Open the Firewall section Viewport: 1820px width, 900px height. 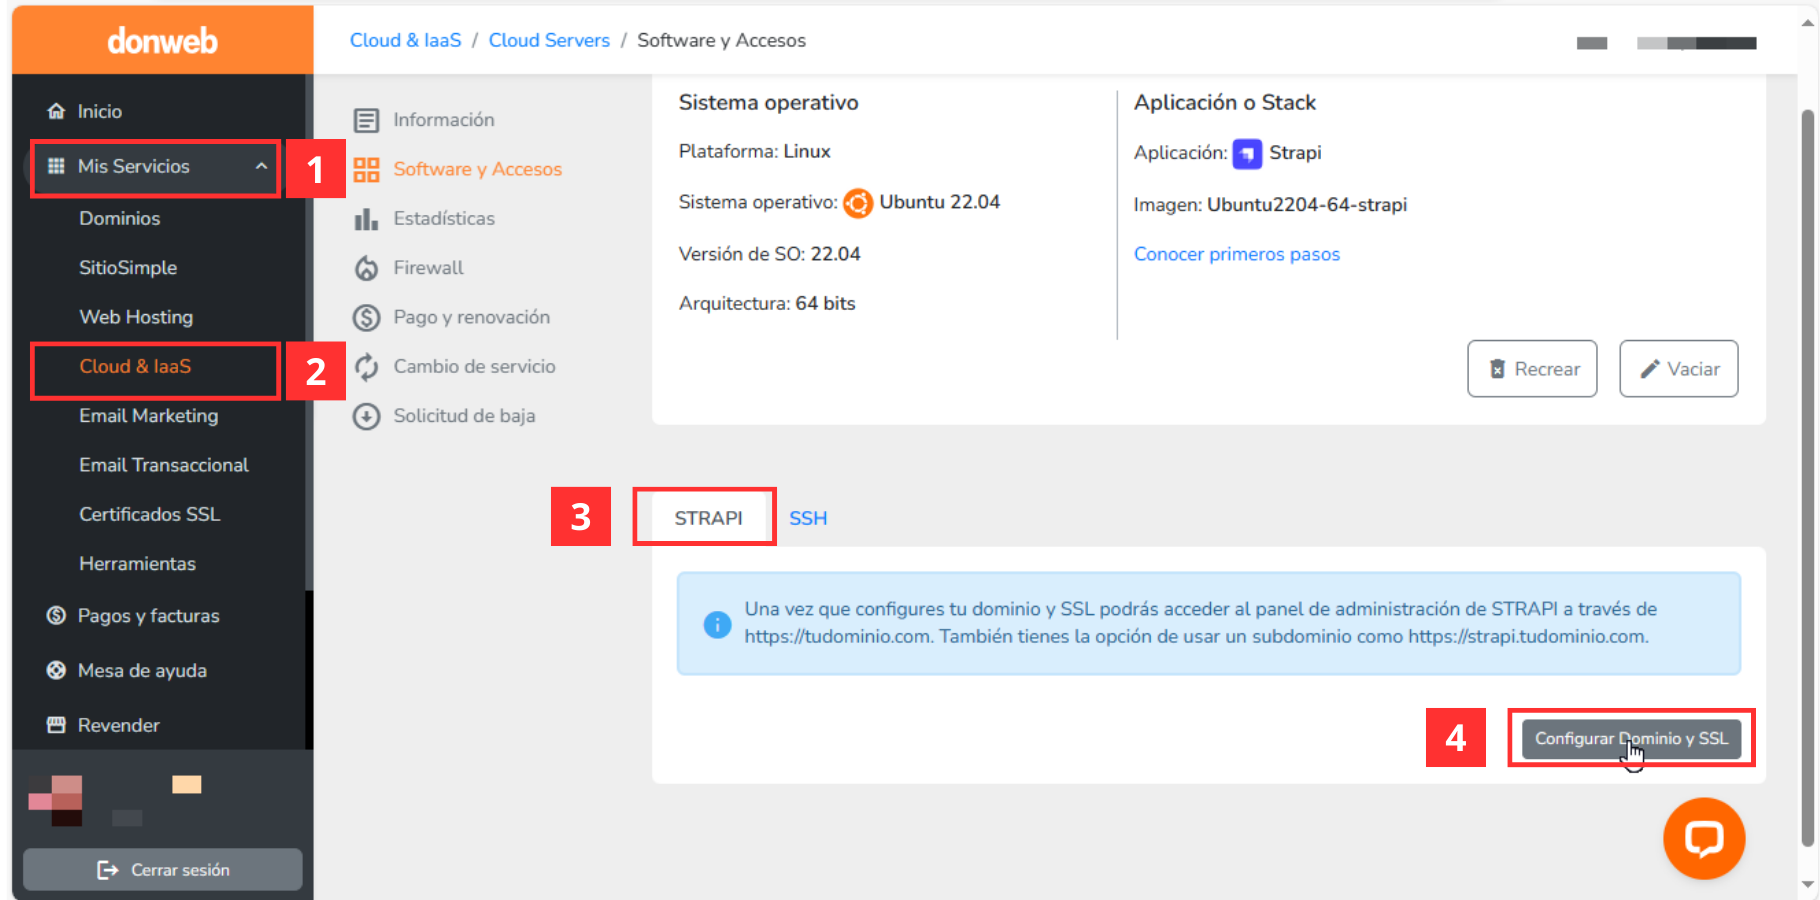click(428, 267)
